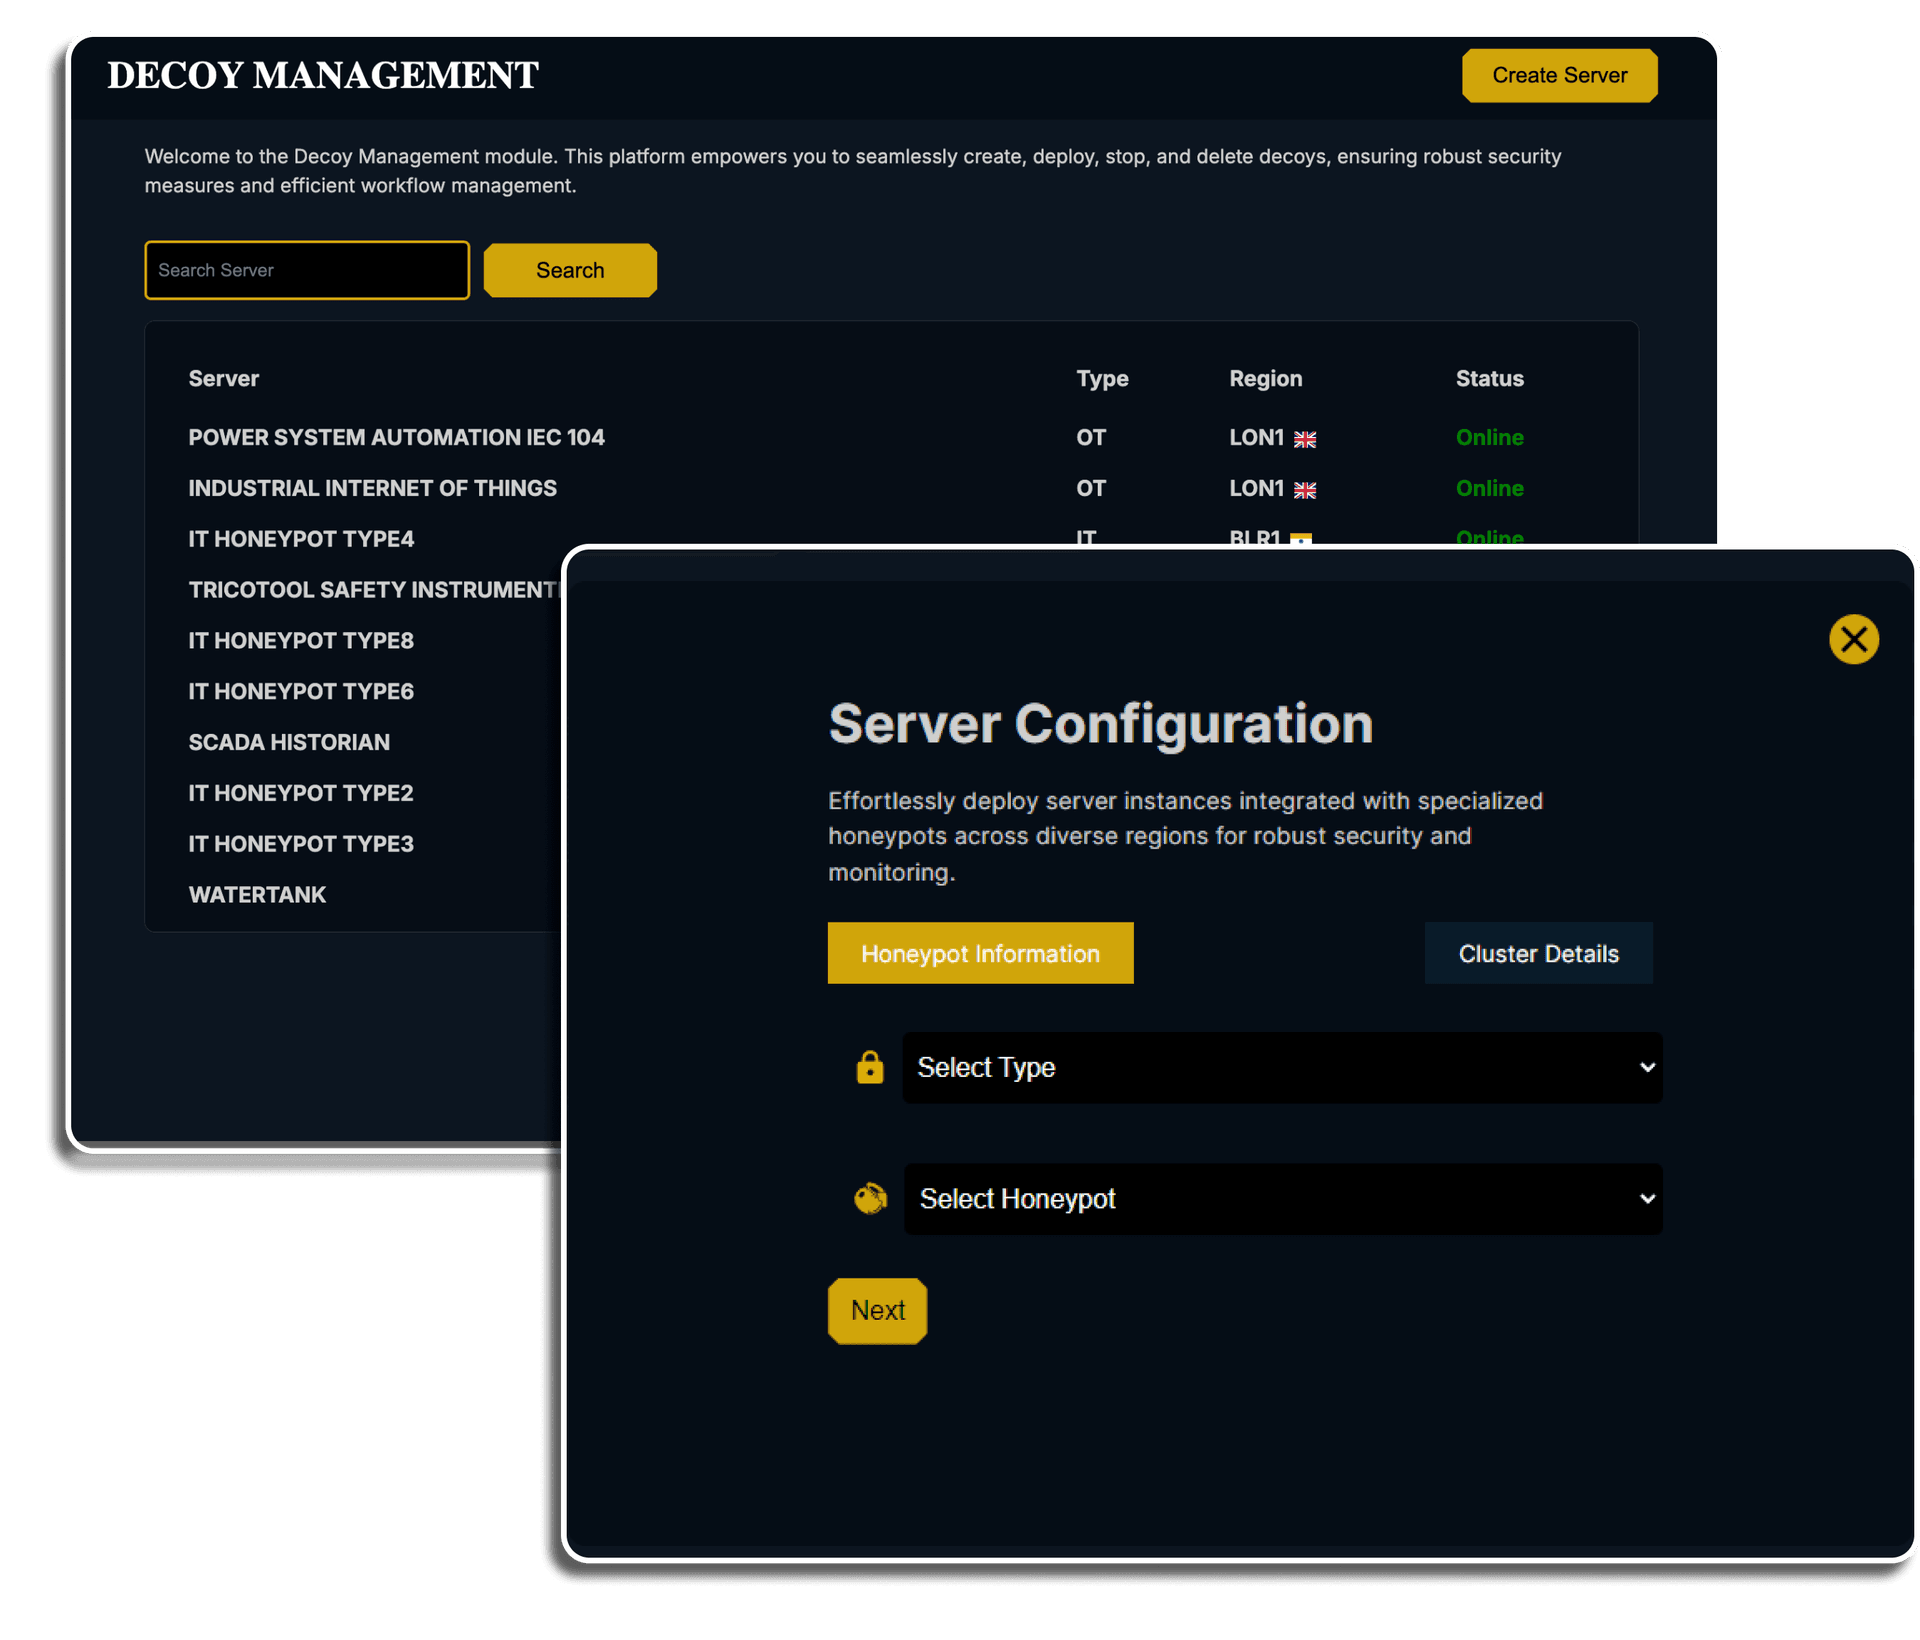Screen dimensions: 1920x1640
Task: Close the Server Configuration dialog
Action: (x=1853, y=639)
